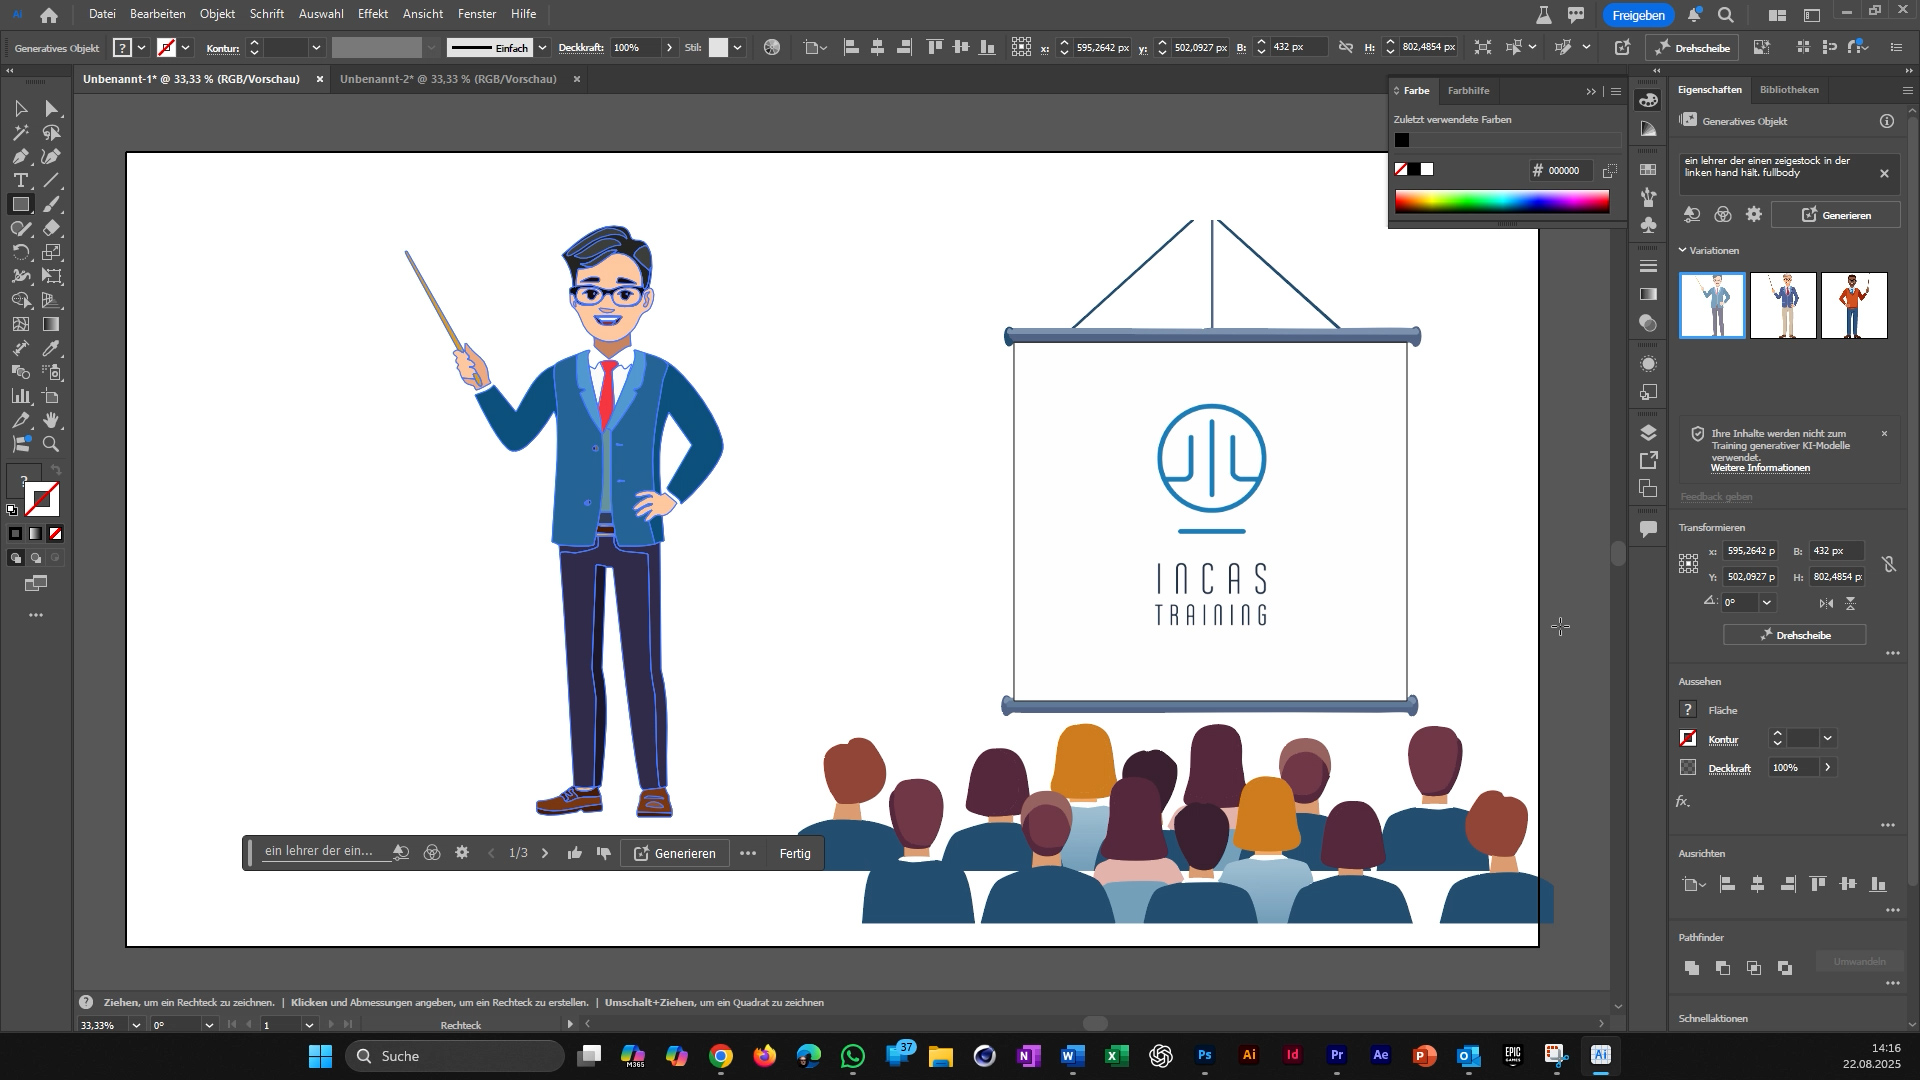Select the Selection tool arrow
1920x1080 pixels.
20,108
